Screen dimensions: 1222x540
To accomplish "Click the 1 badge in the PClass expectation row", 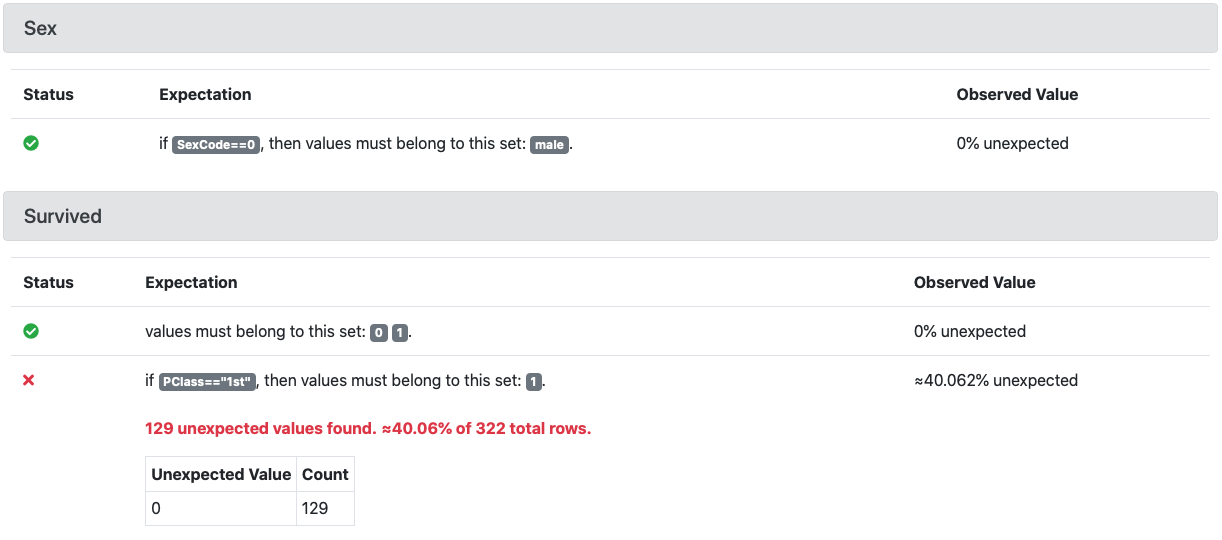I will tap(534, 381).
